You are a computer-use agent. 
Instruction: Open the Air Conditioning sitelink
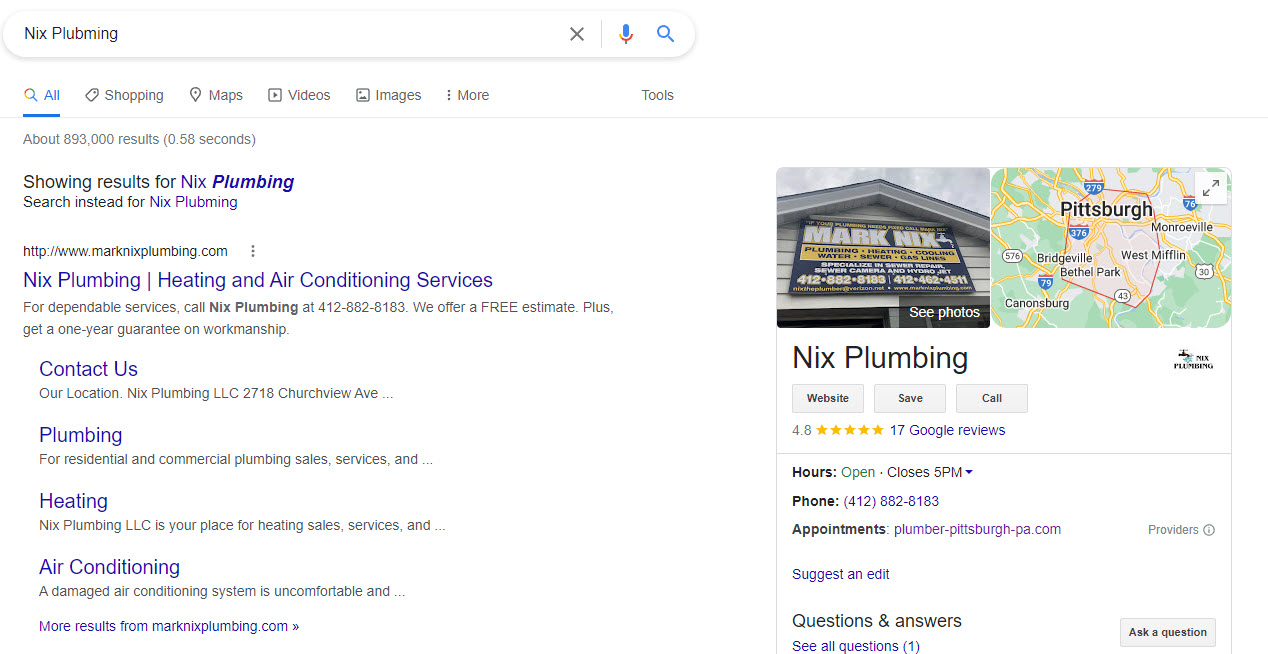pos(109,567)
